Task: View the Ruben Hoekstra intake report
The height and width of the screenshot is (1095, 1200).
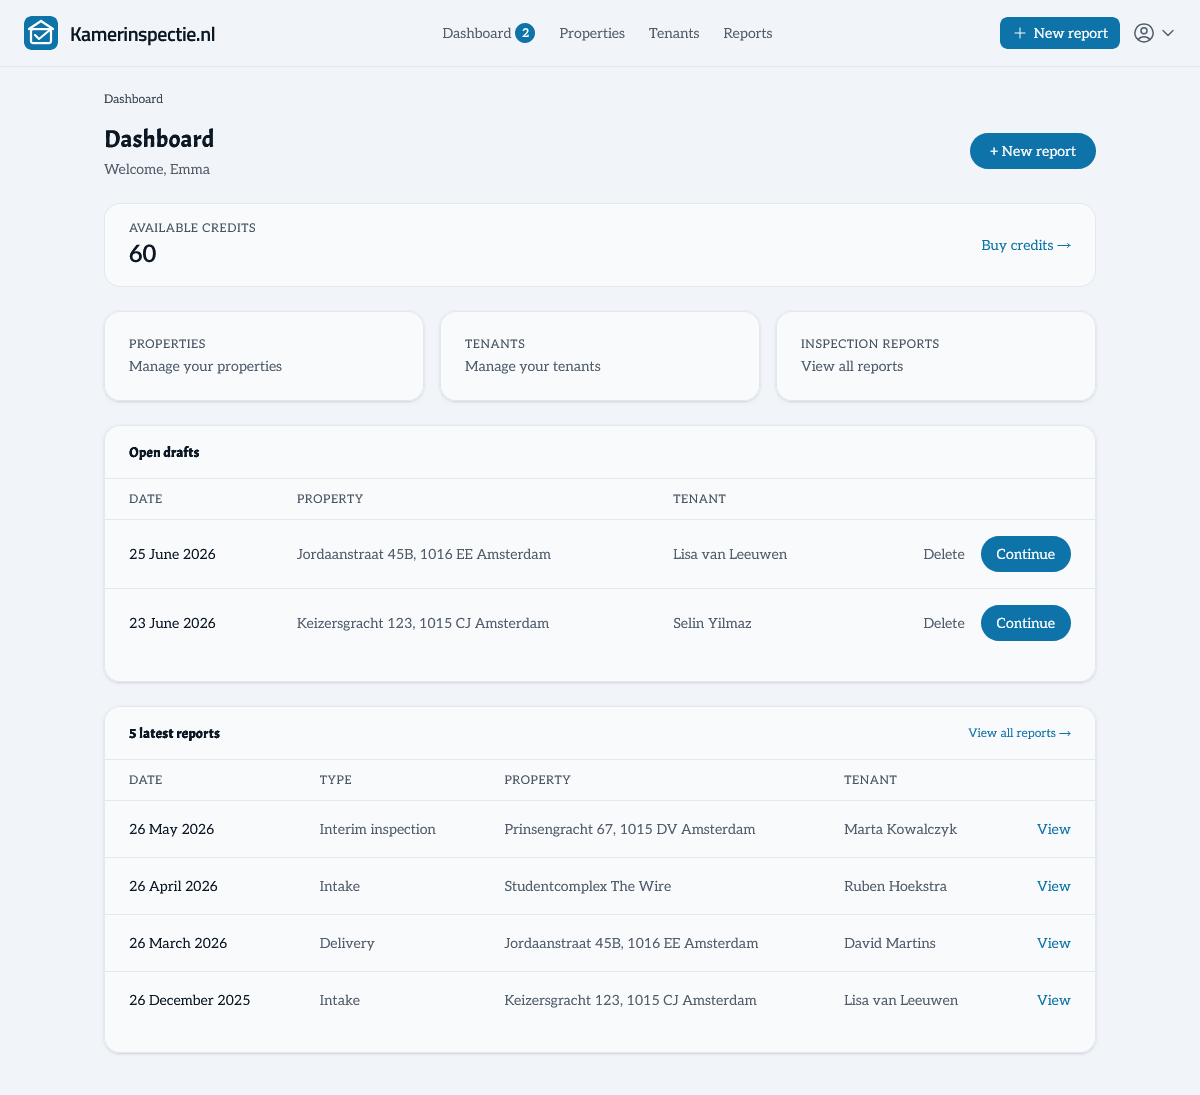Action: [1054, 886]
